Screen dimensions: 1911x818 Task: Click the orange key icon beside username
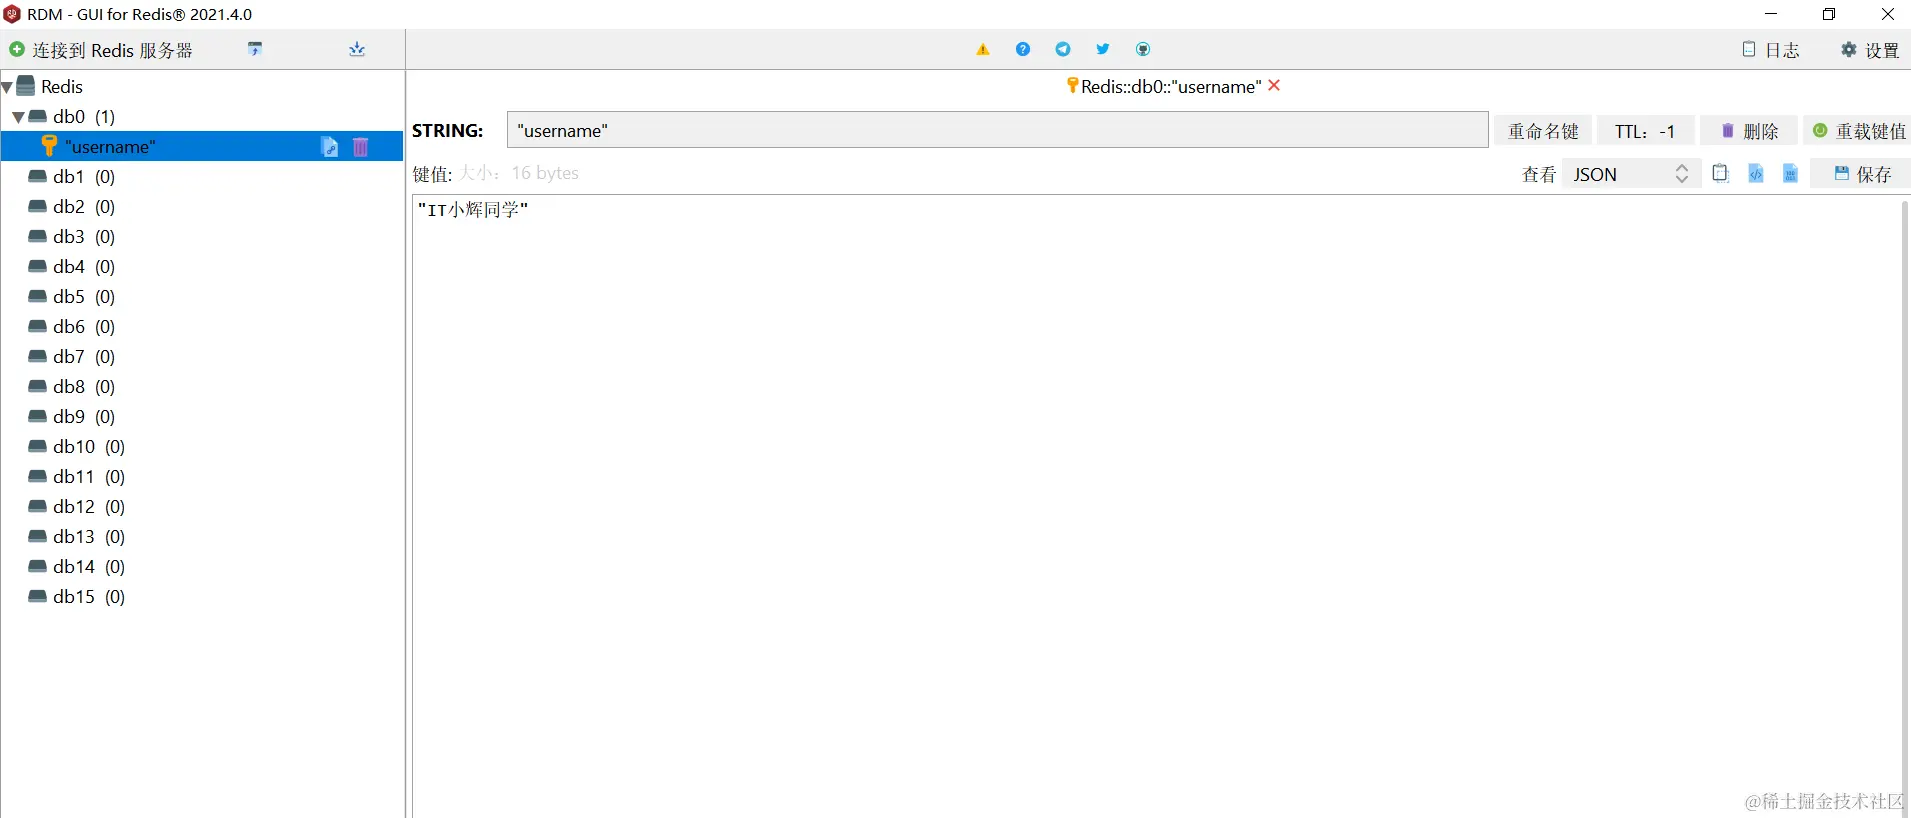click(x=49, y=146)
